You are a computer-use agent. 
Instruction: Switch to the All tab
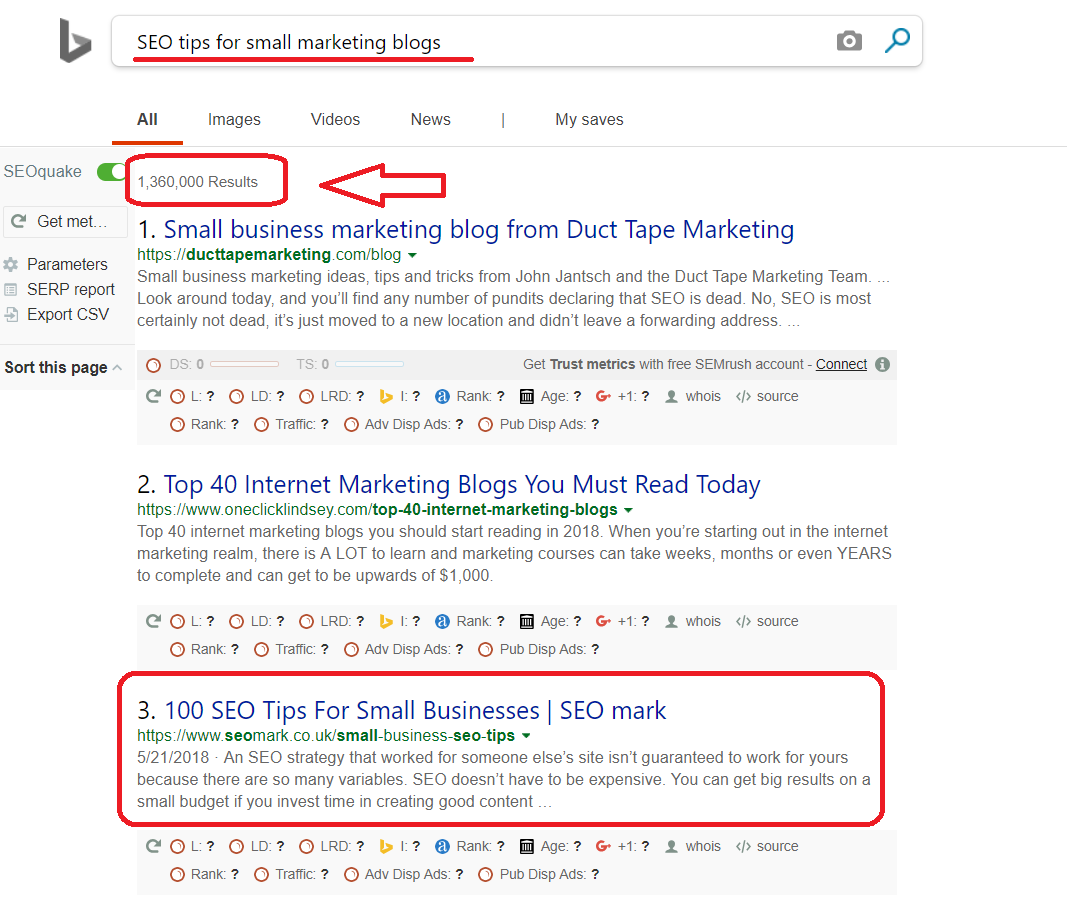pos(147,120)
